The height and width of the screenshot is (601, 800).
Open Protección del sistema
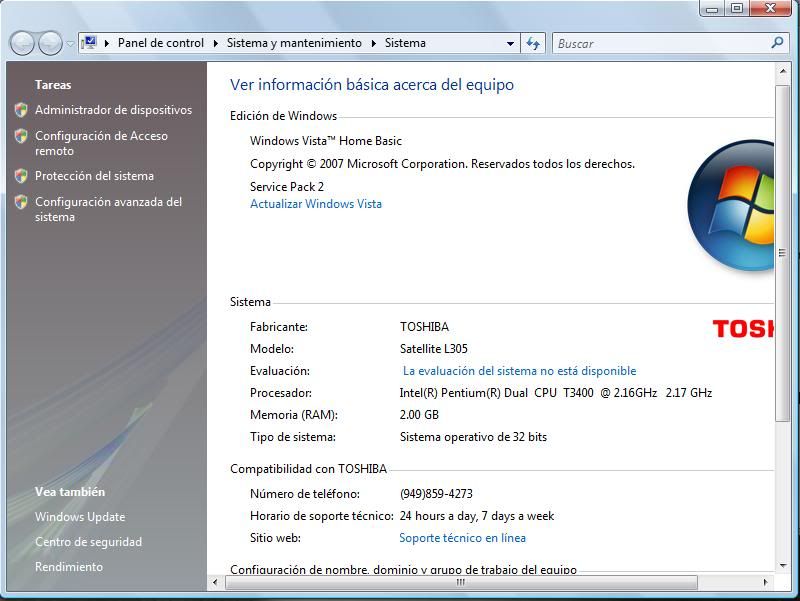(x=94, y=176)
